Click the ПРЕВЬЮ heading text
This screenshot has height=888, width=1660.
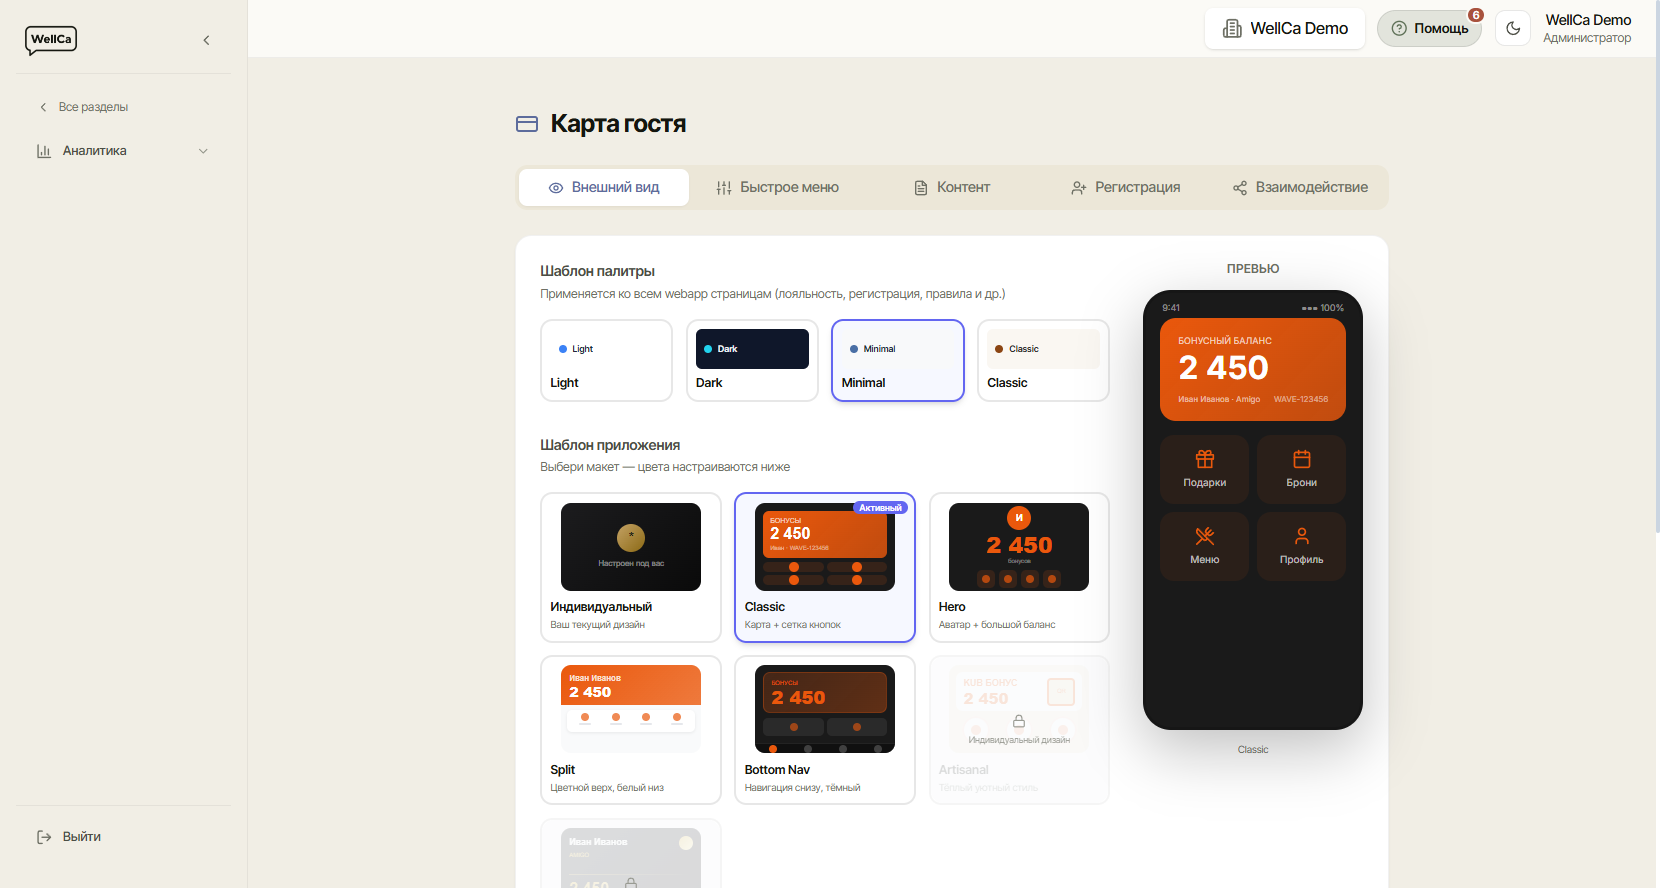(1253, 269)
